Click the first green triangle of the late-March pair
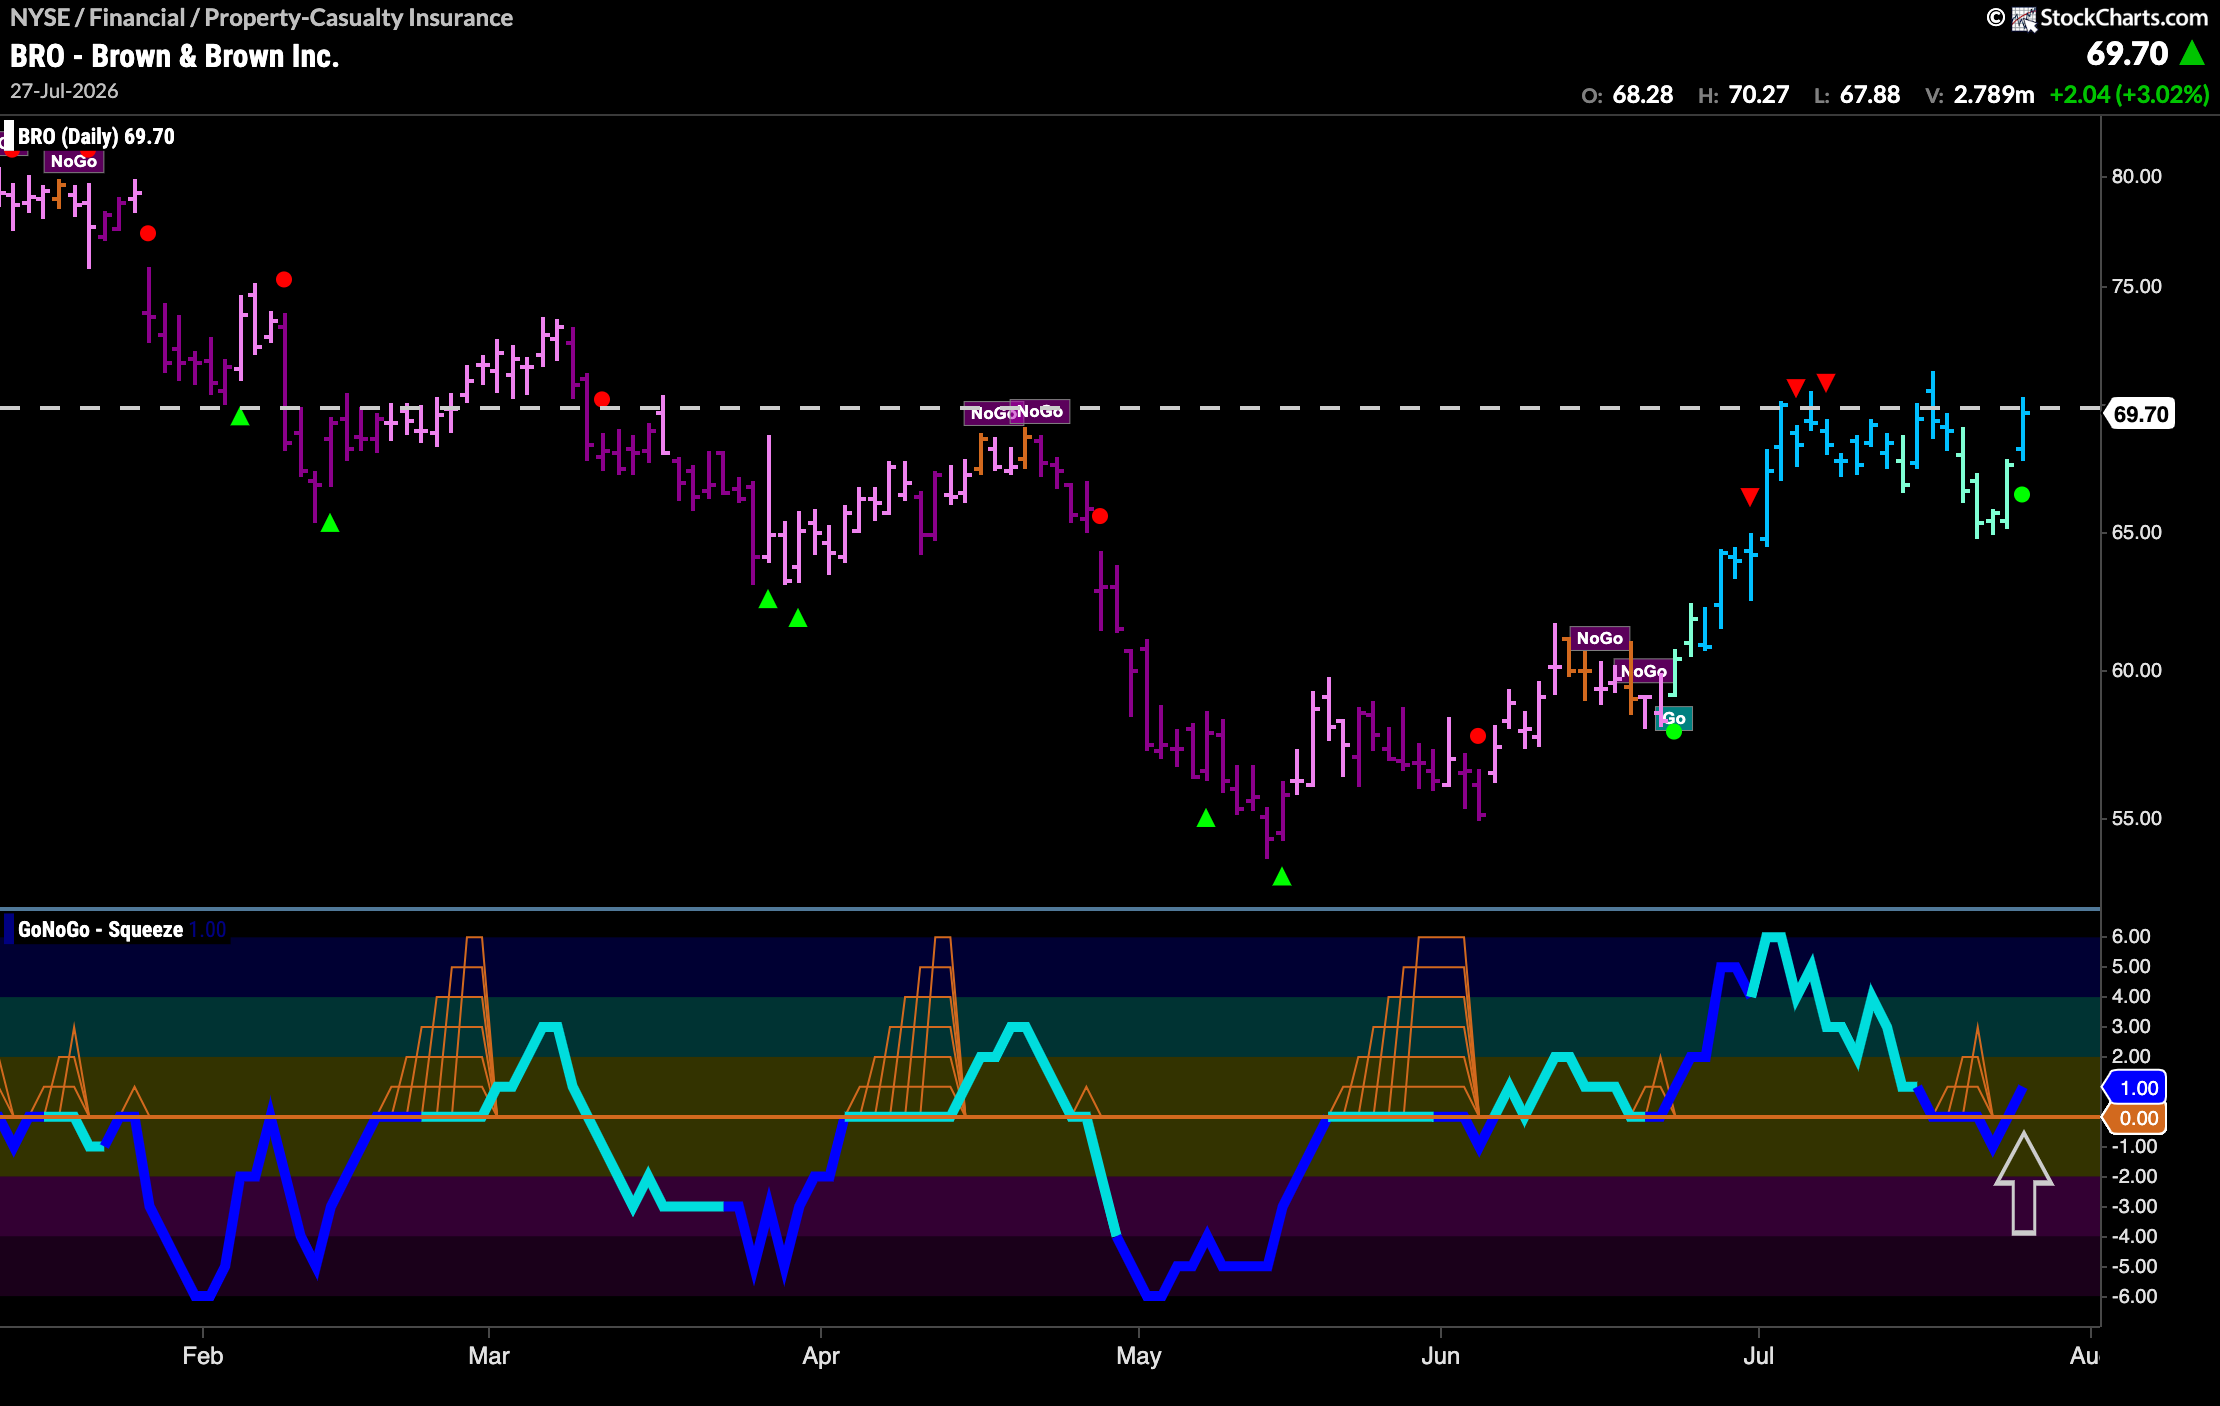2220x1406 pixels. [x=768, y=600]
